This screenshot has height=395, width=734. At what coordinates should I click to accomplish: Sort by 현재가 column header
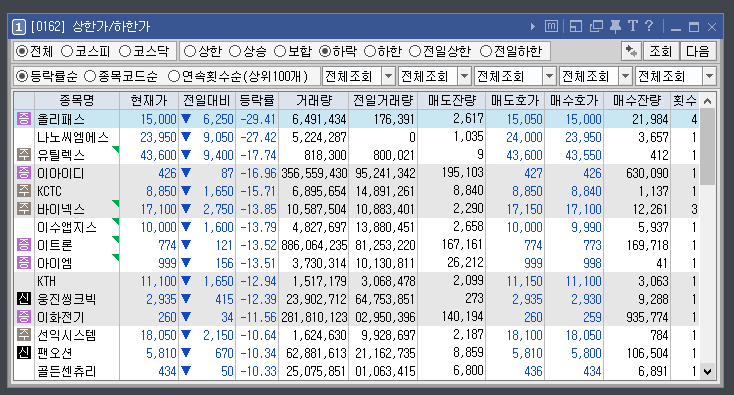(x=149, y=100)
